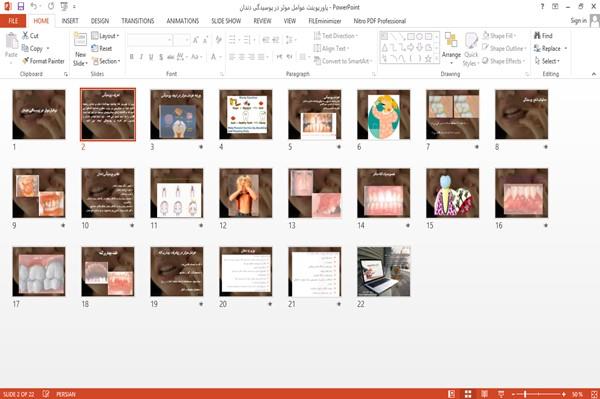This screenshot has height=399, width=600.
Task: Select slide 6 thumbnail
Action: [383, 114]
